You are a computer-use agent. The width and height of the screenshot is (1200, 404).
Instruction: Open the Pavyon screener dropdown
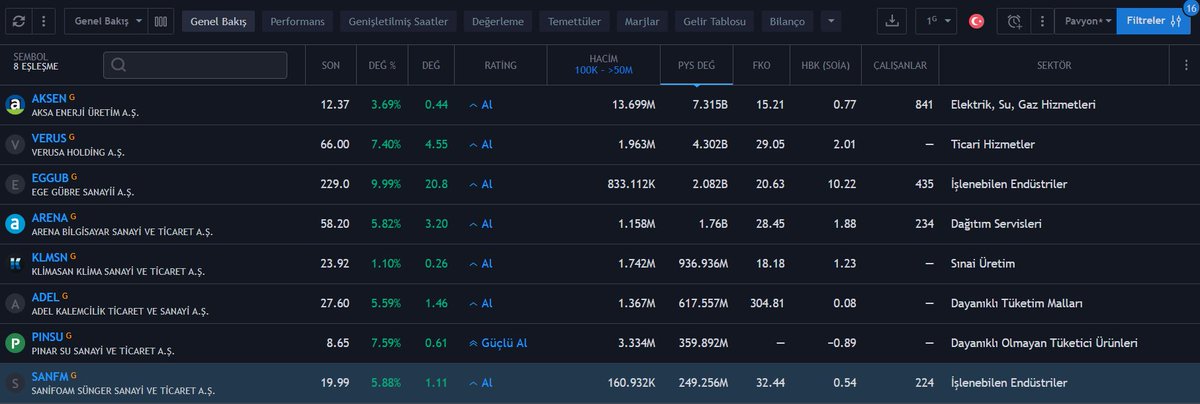(x=1085, y=21)
